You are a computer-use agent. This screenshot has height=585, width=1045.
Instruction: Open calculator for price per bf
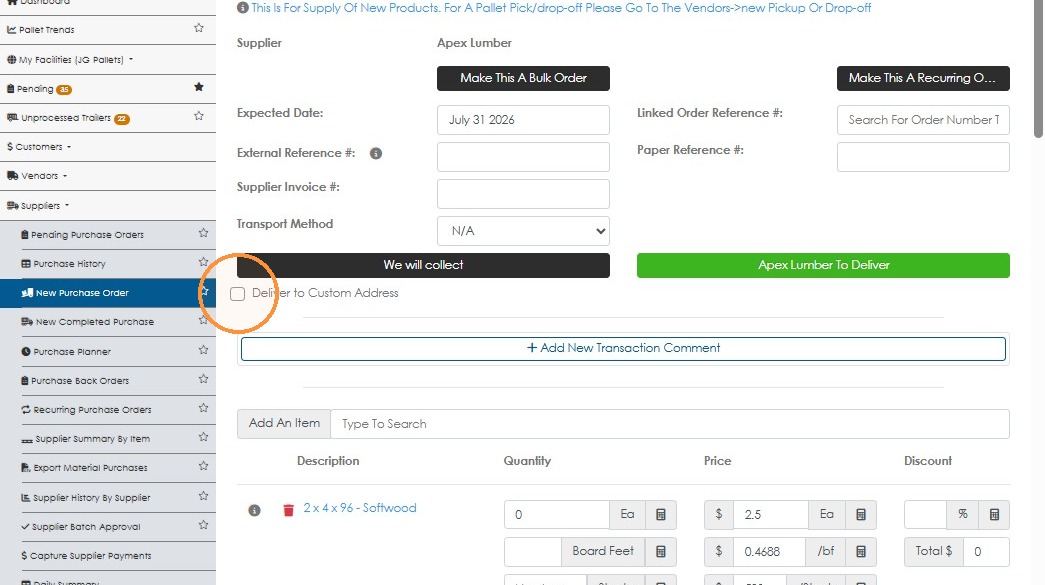[x=860, y=551]
